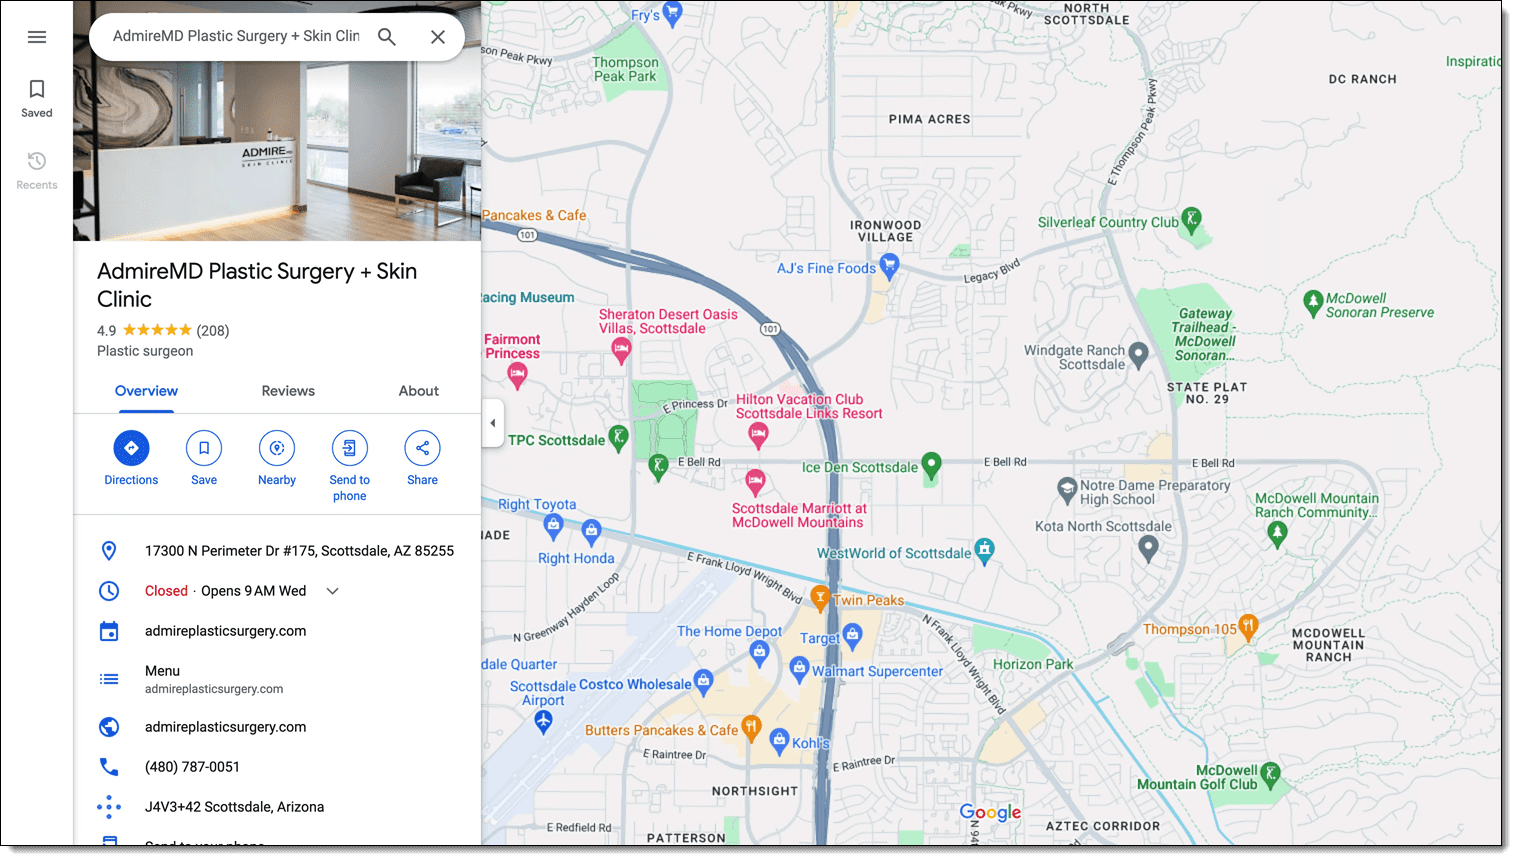Screen dimensions: 1517x861
Task: Open the hamburger main menu
Action: pyautogui.click(x=37, y=37)
